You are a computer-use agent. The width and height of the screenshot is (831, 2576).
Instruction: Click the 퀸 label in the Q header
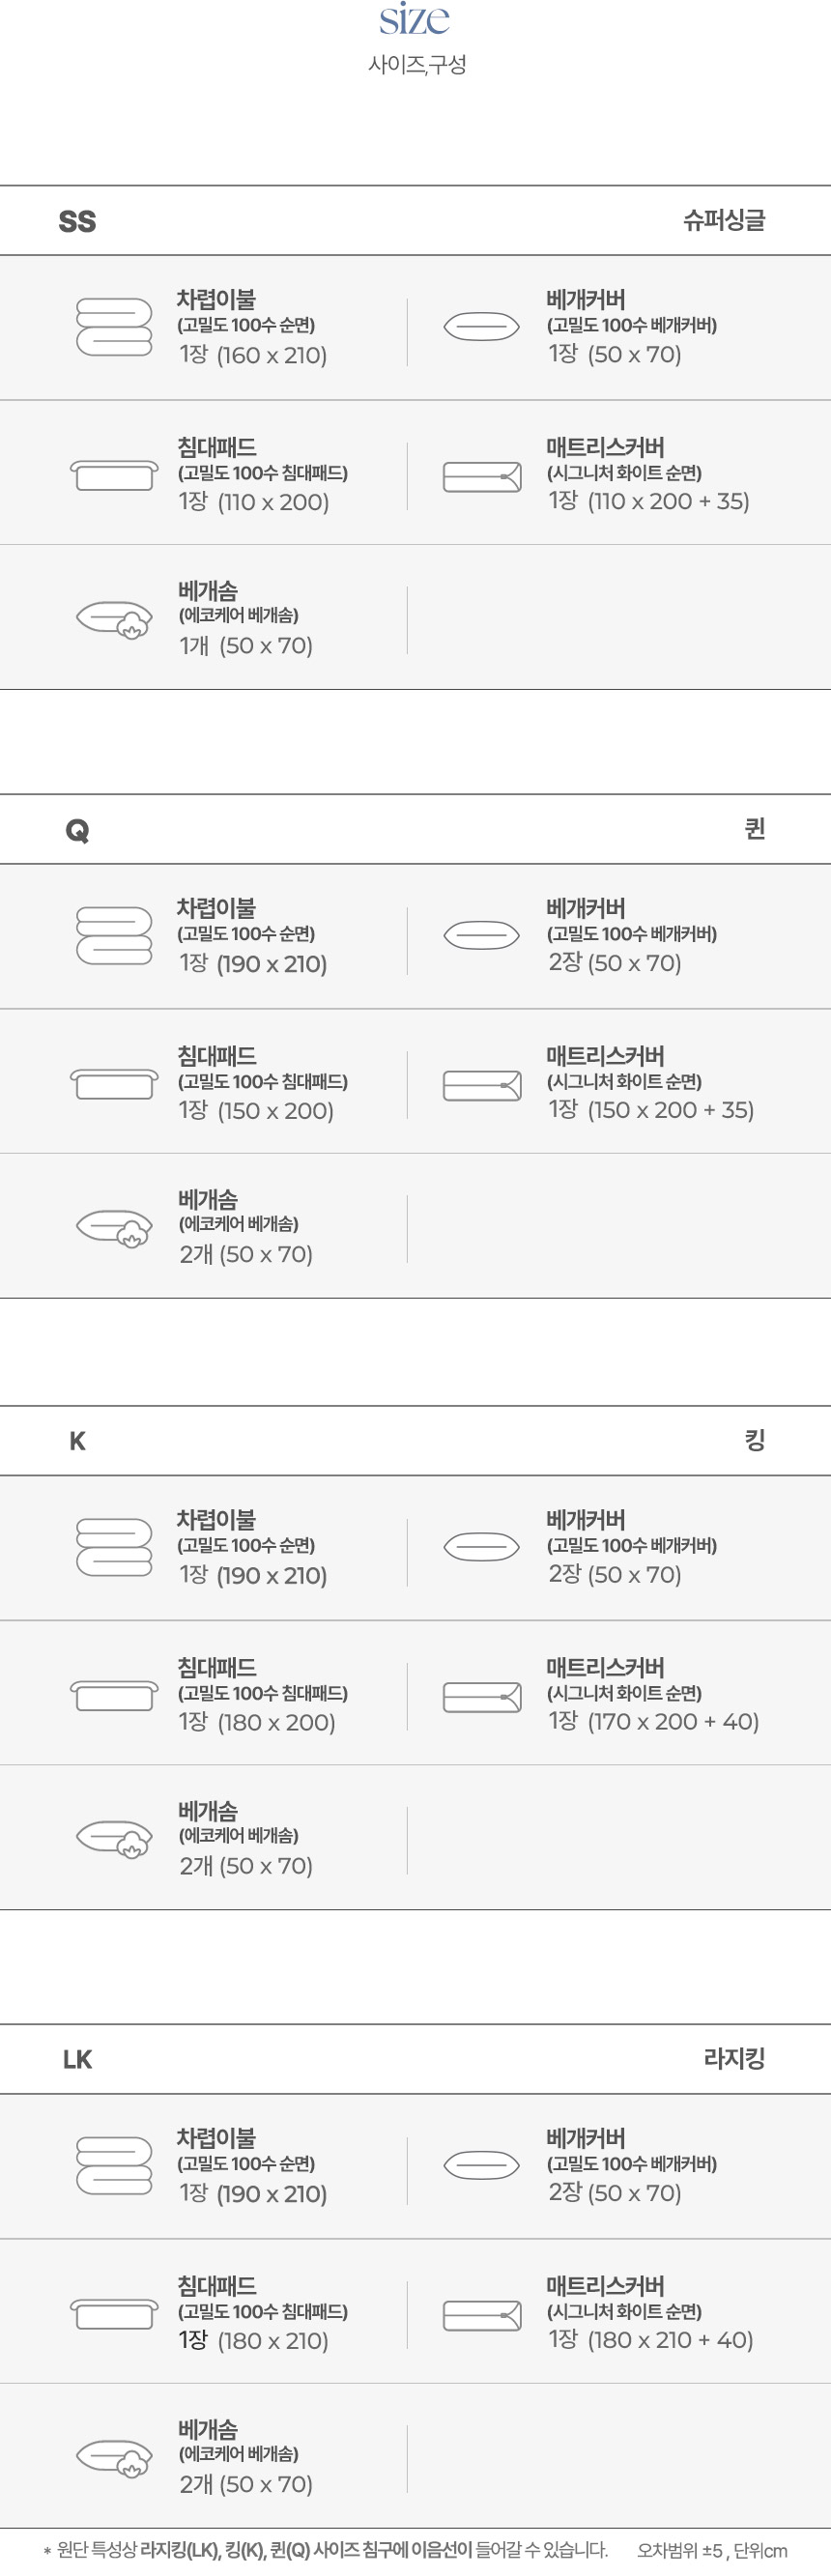[755, 829]
